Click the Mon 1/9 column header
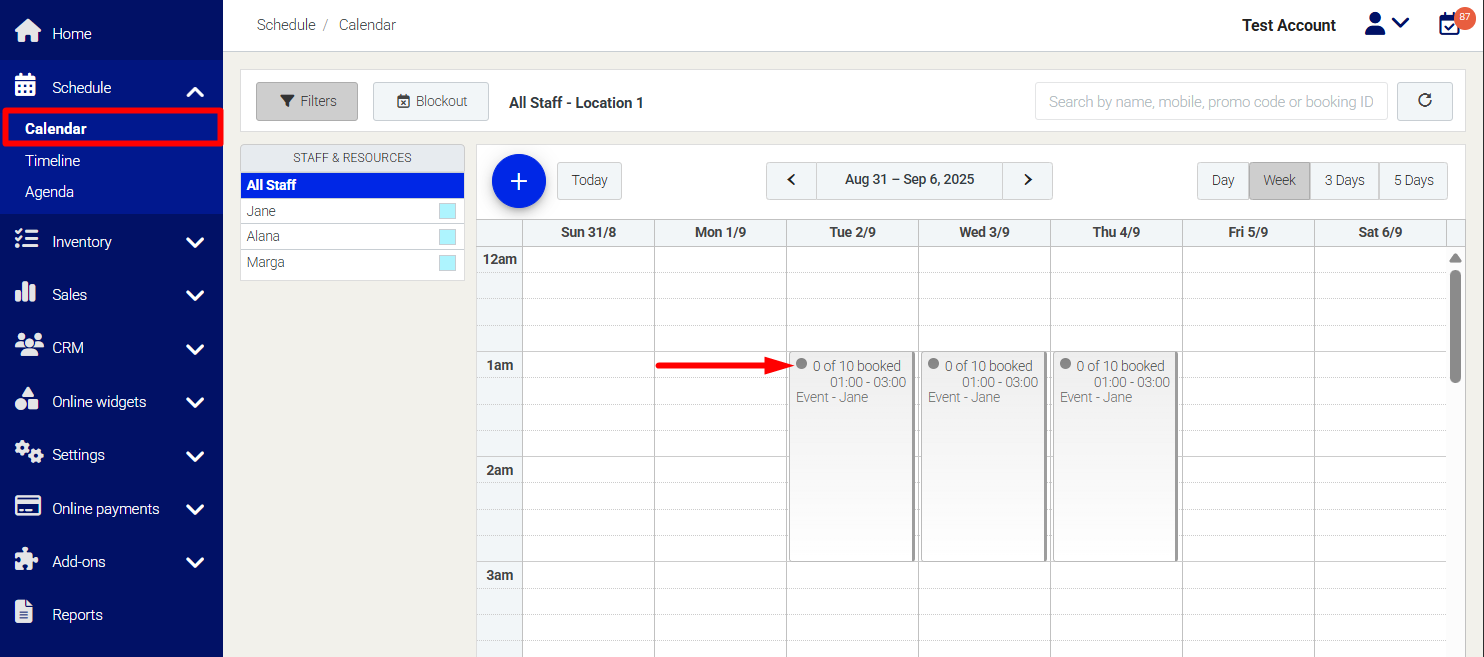This screenshot has width=1484, height=657. 720,232
